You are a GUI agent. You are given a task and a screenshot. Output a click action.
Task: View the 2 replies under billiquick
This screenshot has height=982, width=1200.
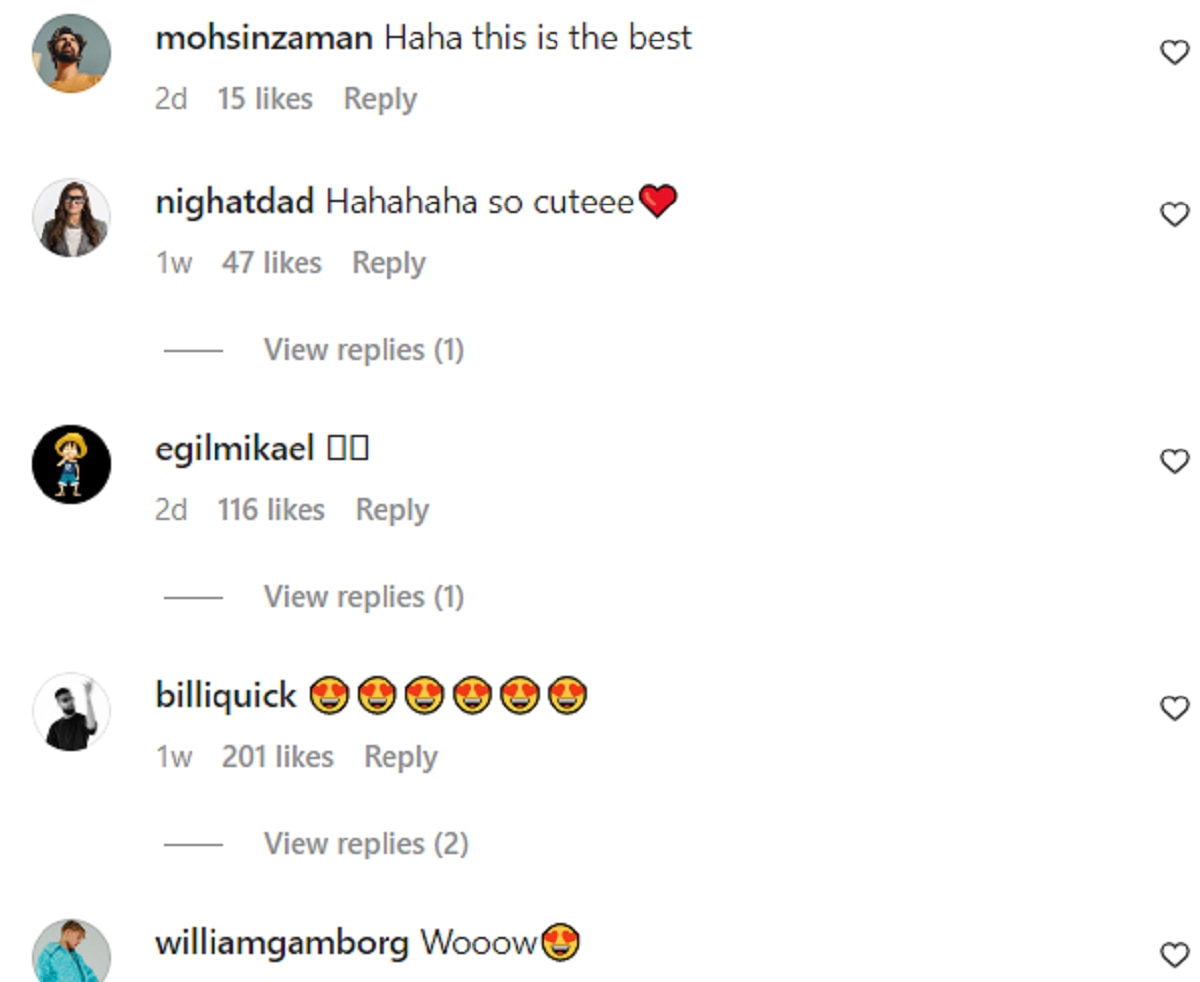[x=366, y=844]
